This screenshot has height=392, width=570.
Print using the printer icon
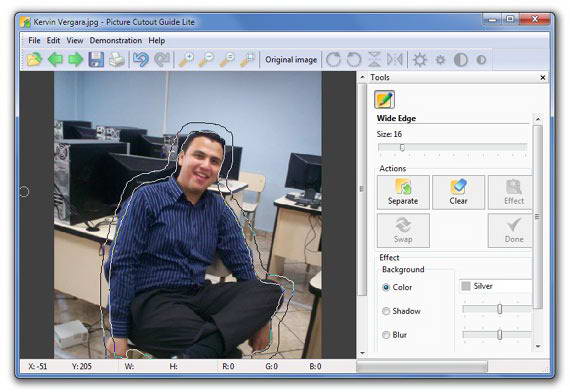click(x=117, y=60)
